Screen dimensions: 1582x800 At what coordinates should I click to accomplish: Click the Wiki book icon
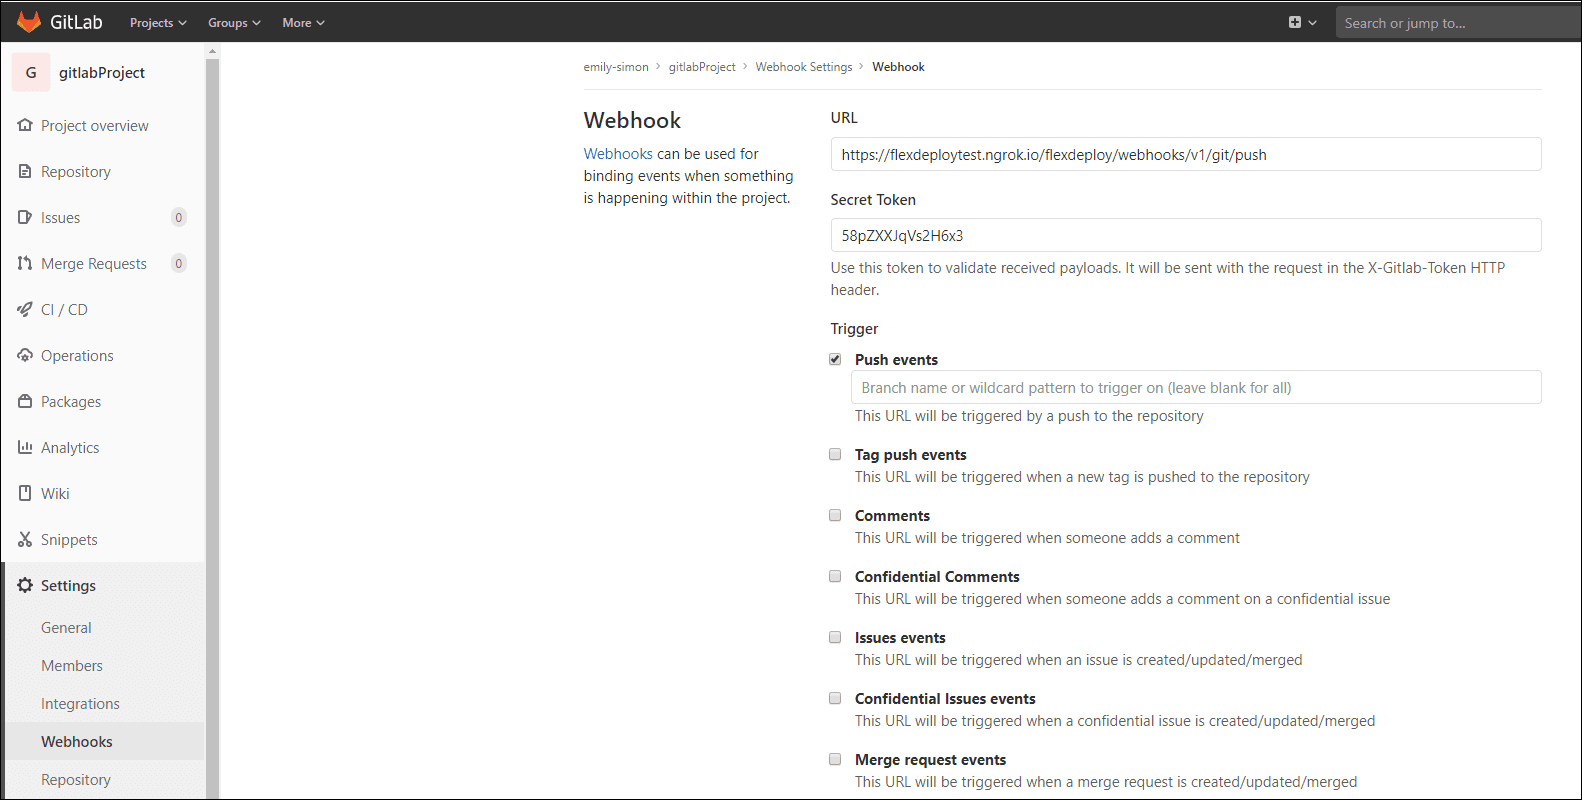[25, 493]
